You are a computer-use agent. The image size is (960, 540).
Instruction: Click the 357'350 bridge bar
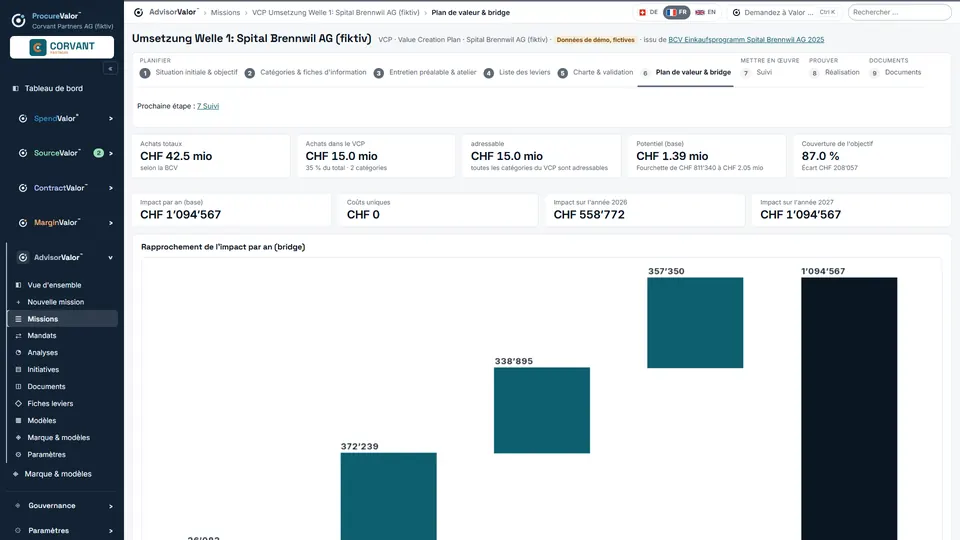coord(695,323)
